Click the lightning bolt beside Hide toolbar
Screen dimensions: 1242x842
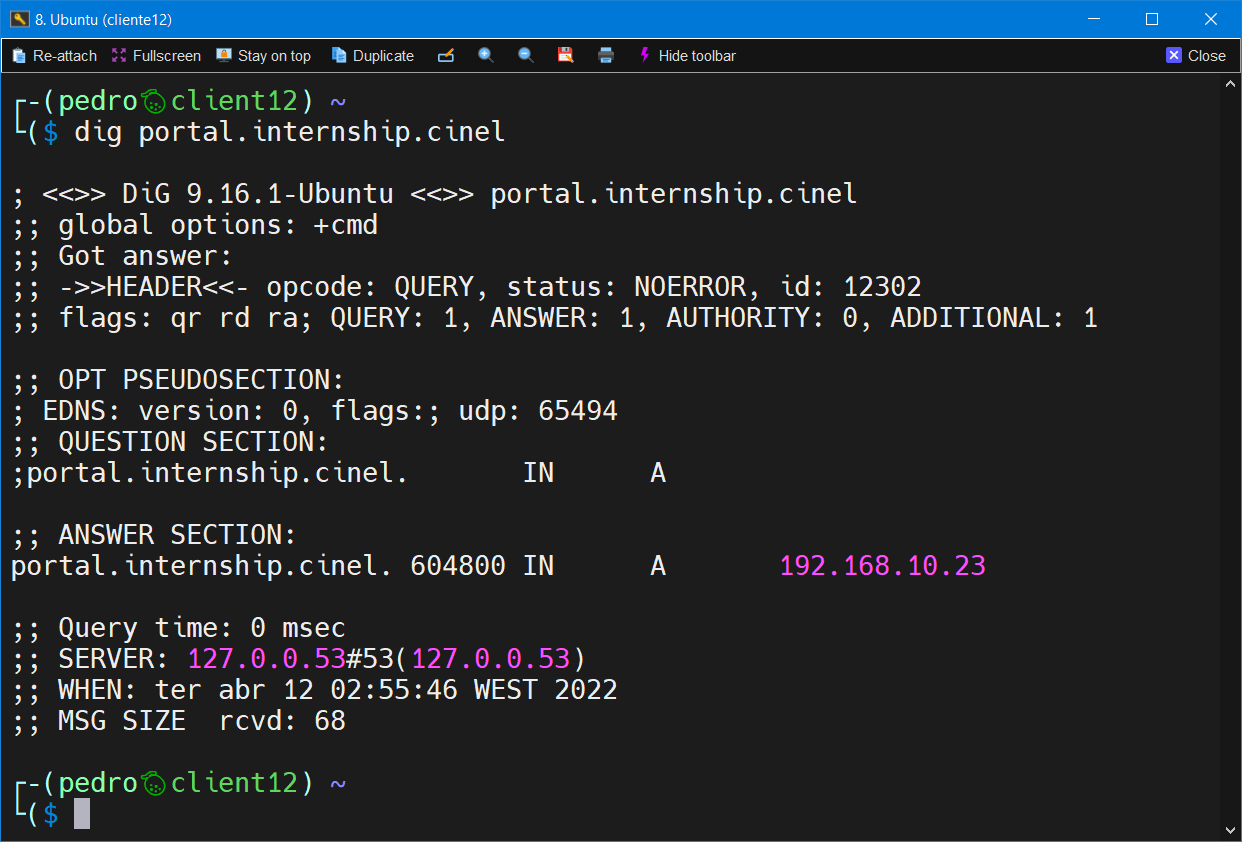tap(644, 55)
